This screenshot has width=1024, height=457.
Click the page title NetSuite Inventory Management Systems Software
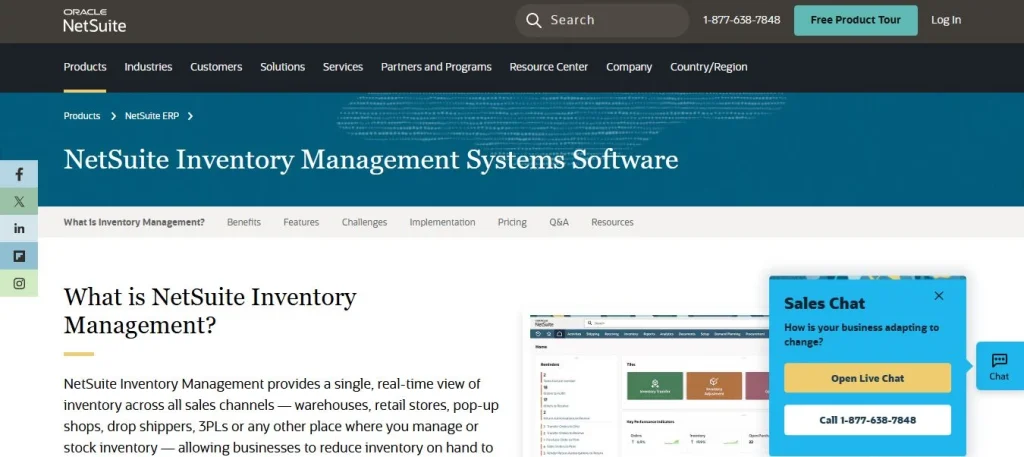coord(371,160)
